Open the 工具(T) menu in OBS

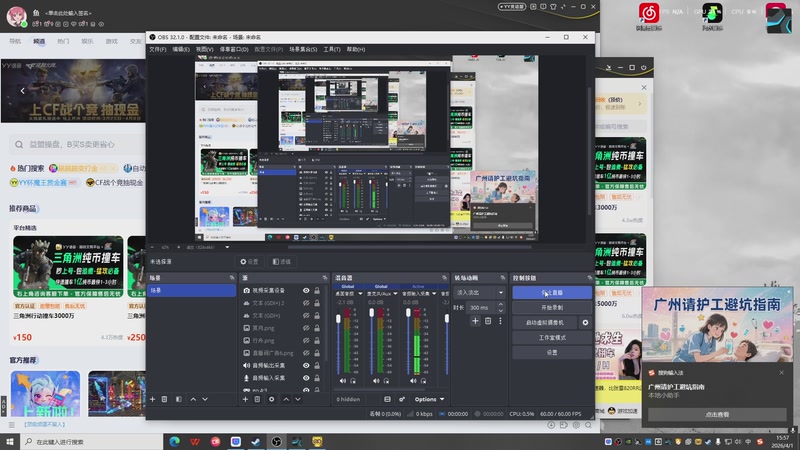(332, 49)
